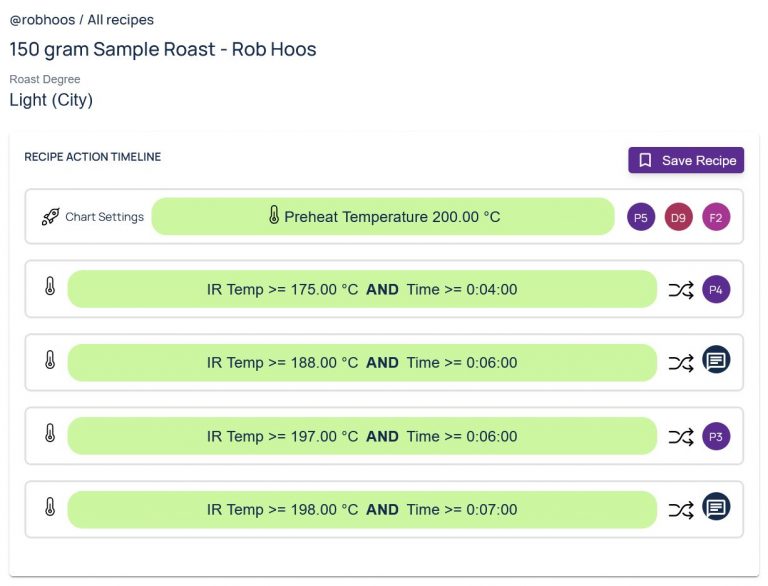Click the Save Recipe button
The width and height of the screenshot is (768, 586).
[686, 160]
